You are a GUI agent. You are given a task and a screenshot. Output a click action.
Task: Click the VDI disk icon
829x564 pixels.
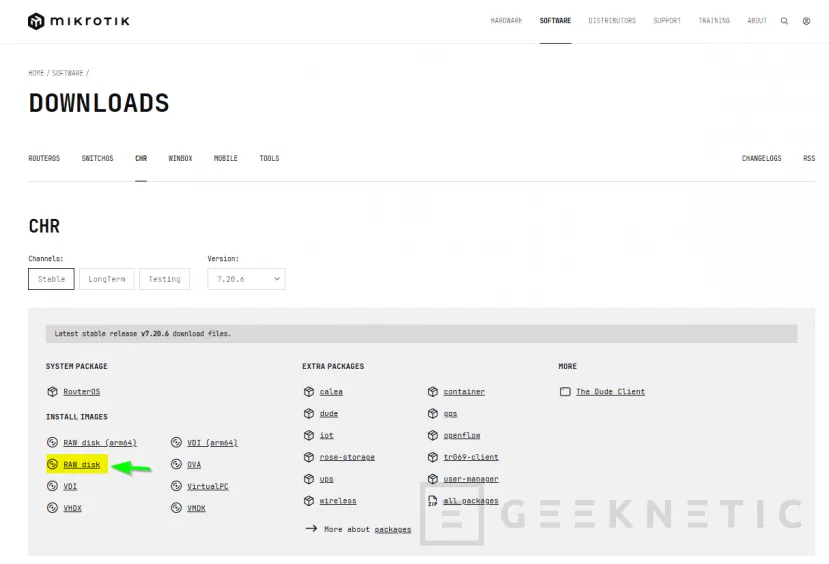point(52,486)
